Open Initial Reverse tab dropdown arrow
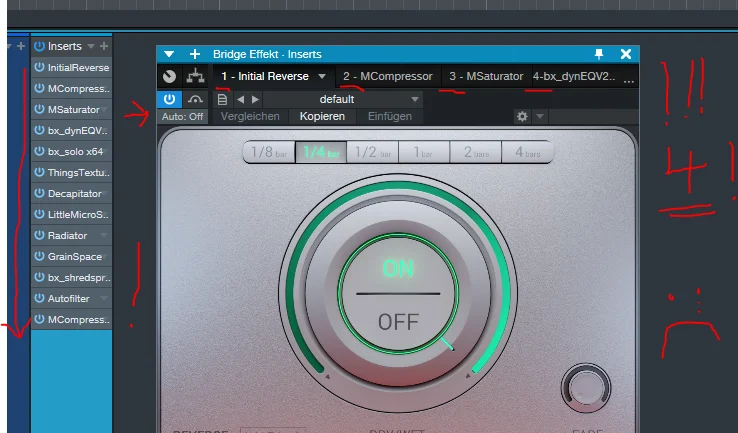The width and height of the screenshot is (738, 433). tap(322, 76)
